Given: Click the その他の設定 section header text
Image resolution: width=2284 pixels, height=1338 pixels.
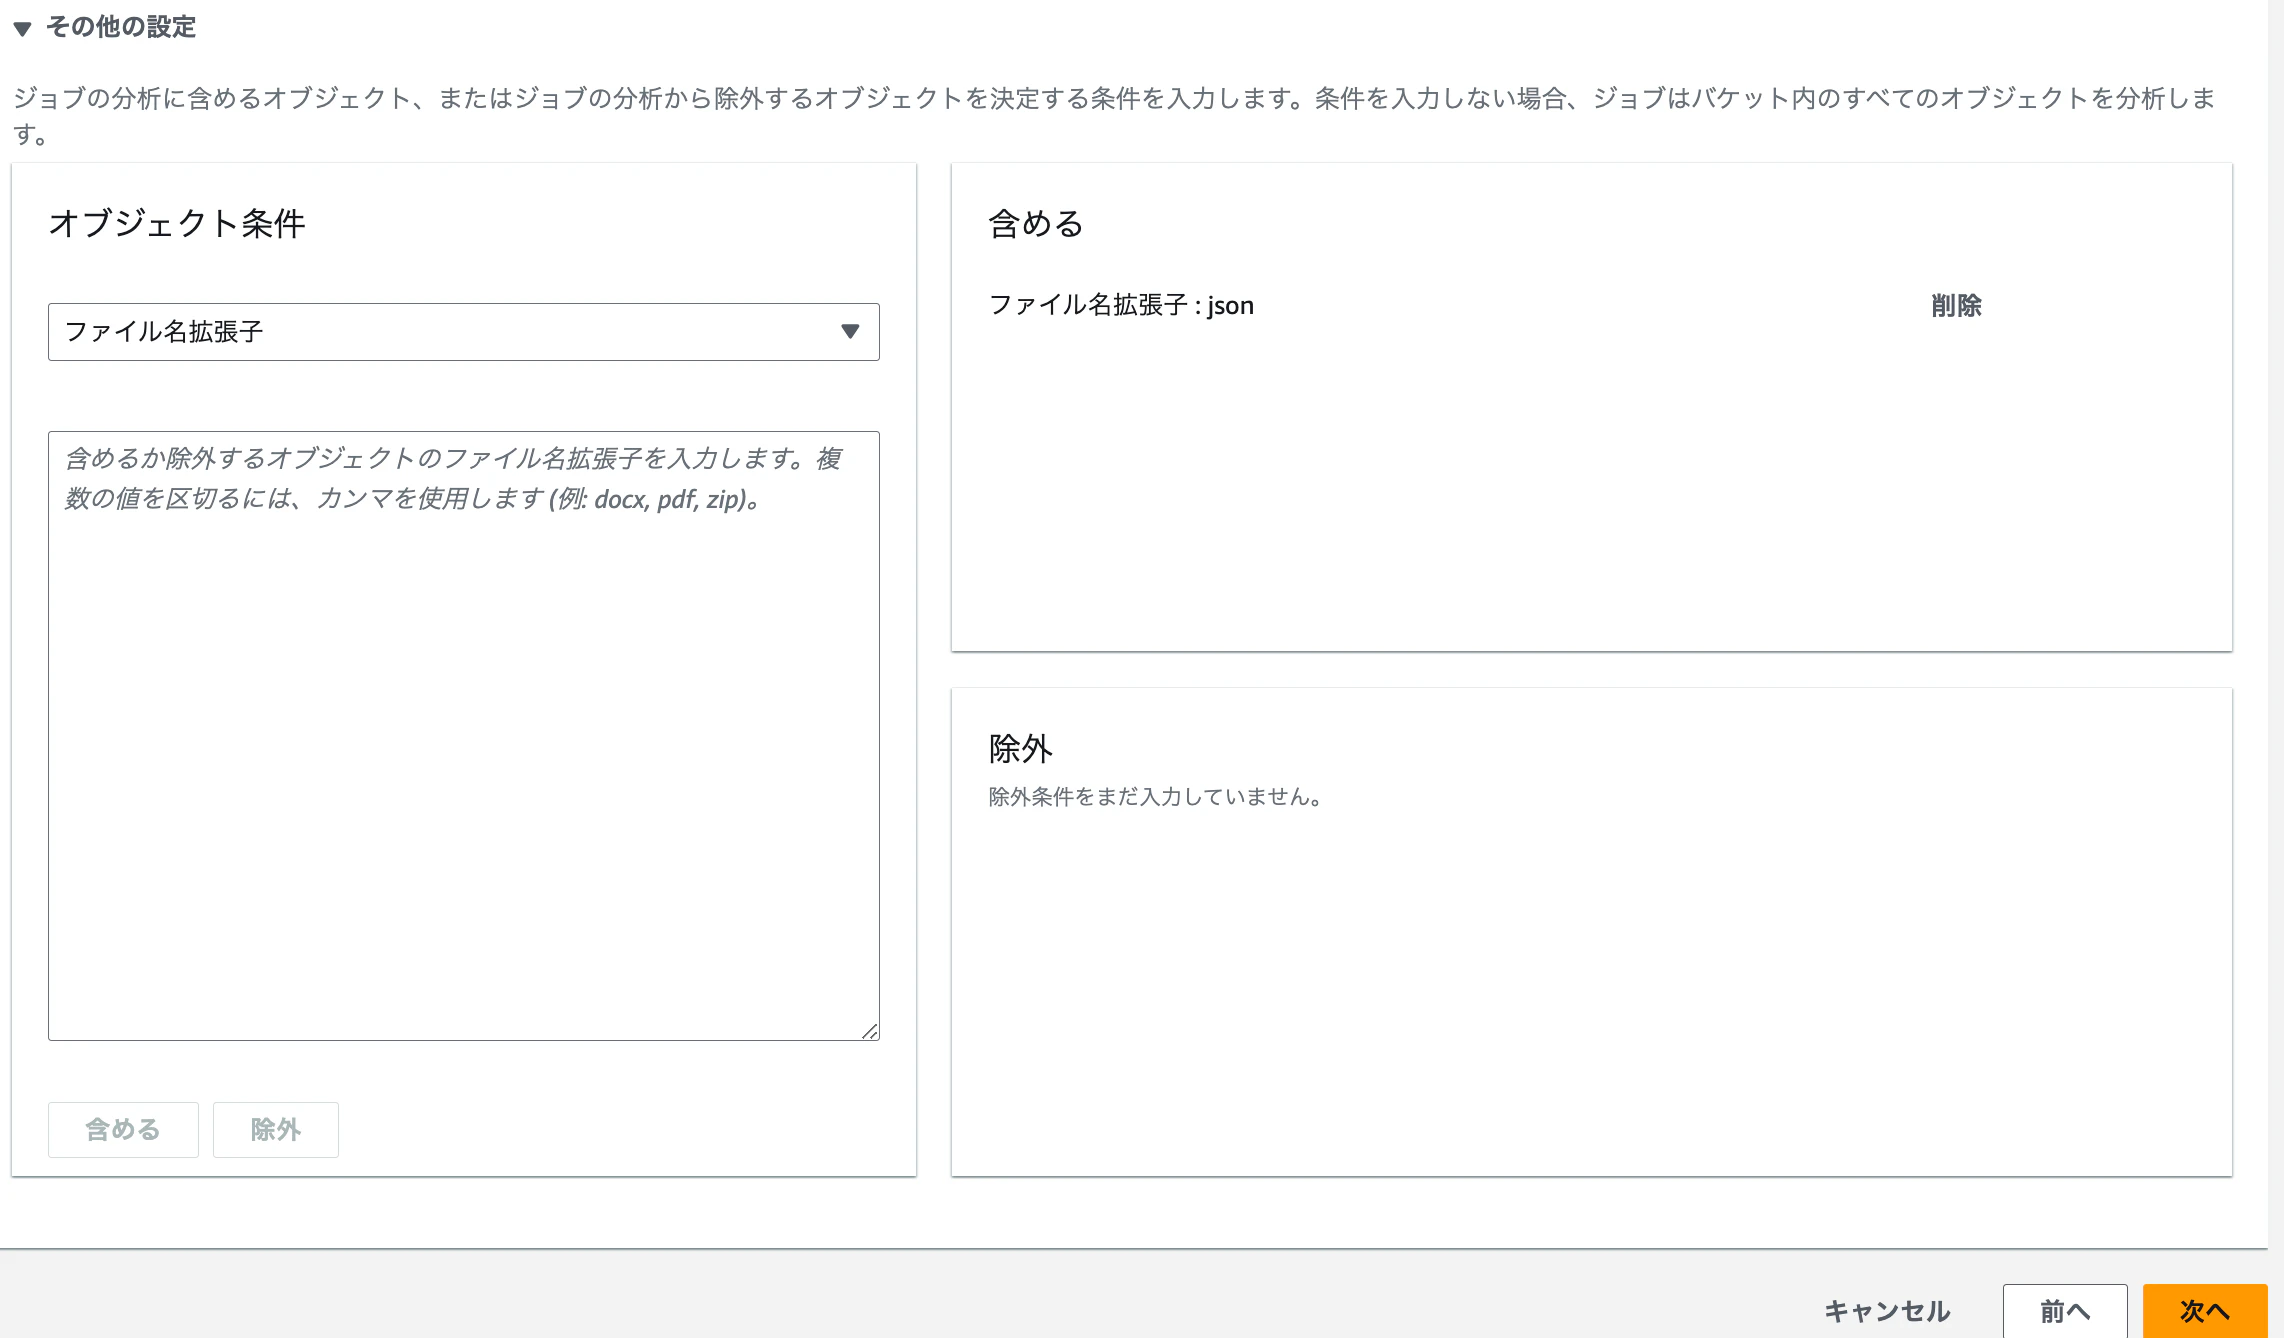Looking at the screenshot, I should coord(121,27).
